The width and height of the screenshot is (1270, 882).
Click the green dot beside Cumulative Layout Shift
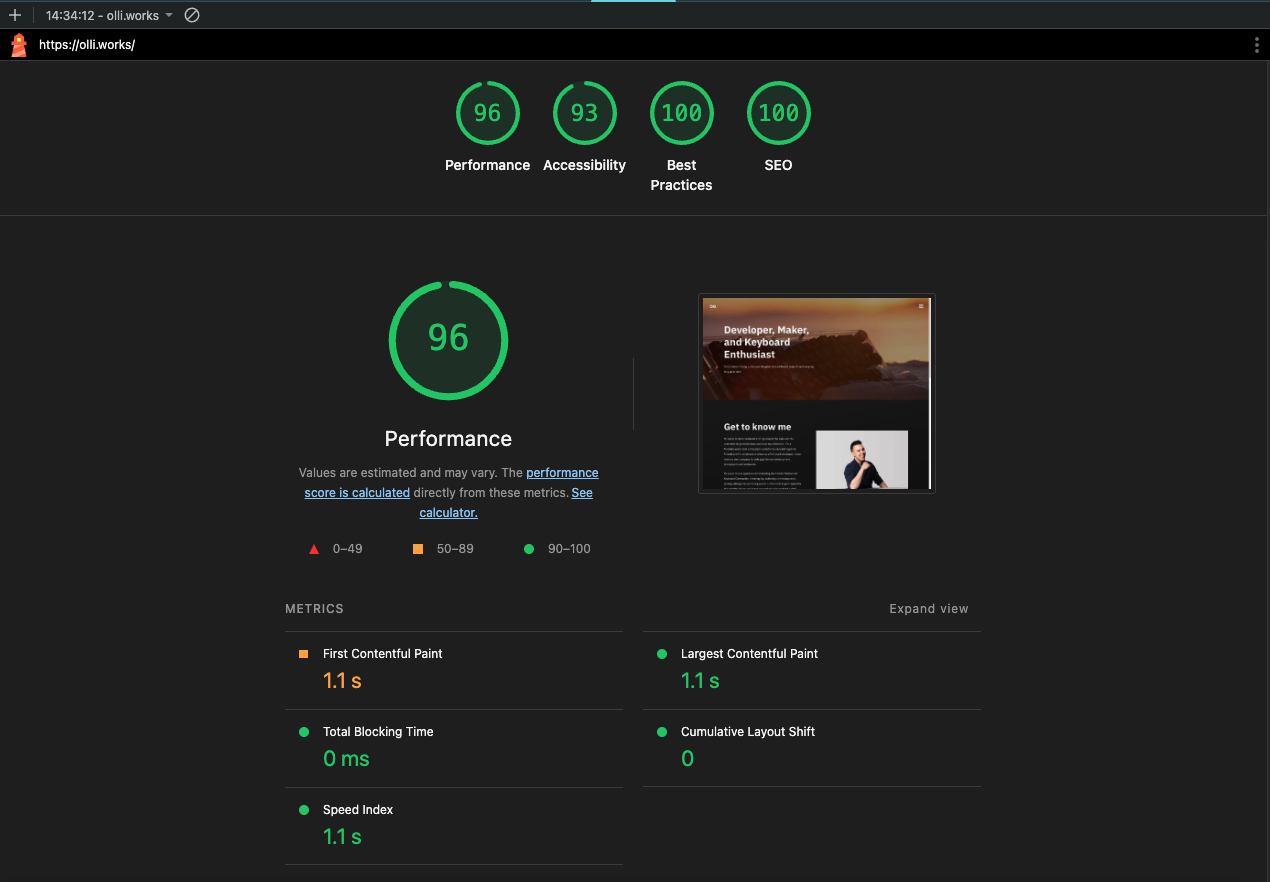click(662, 732)
